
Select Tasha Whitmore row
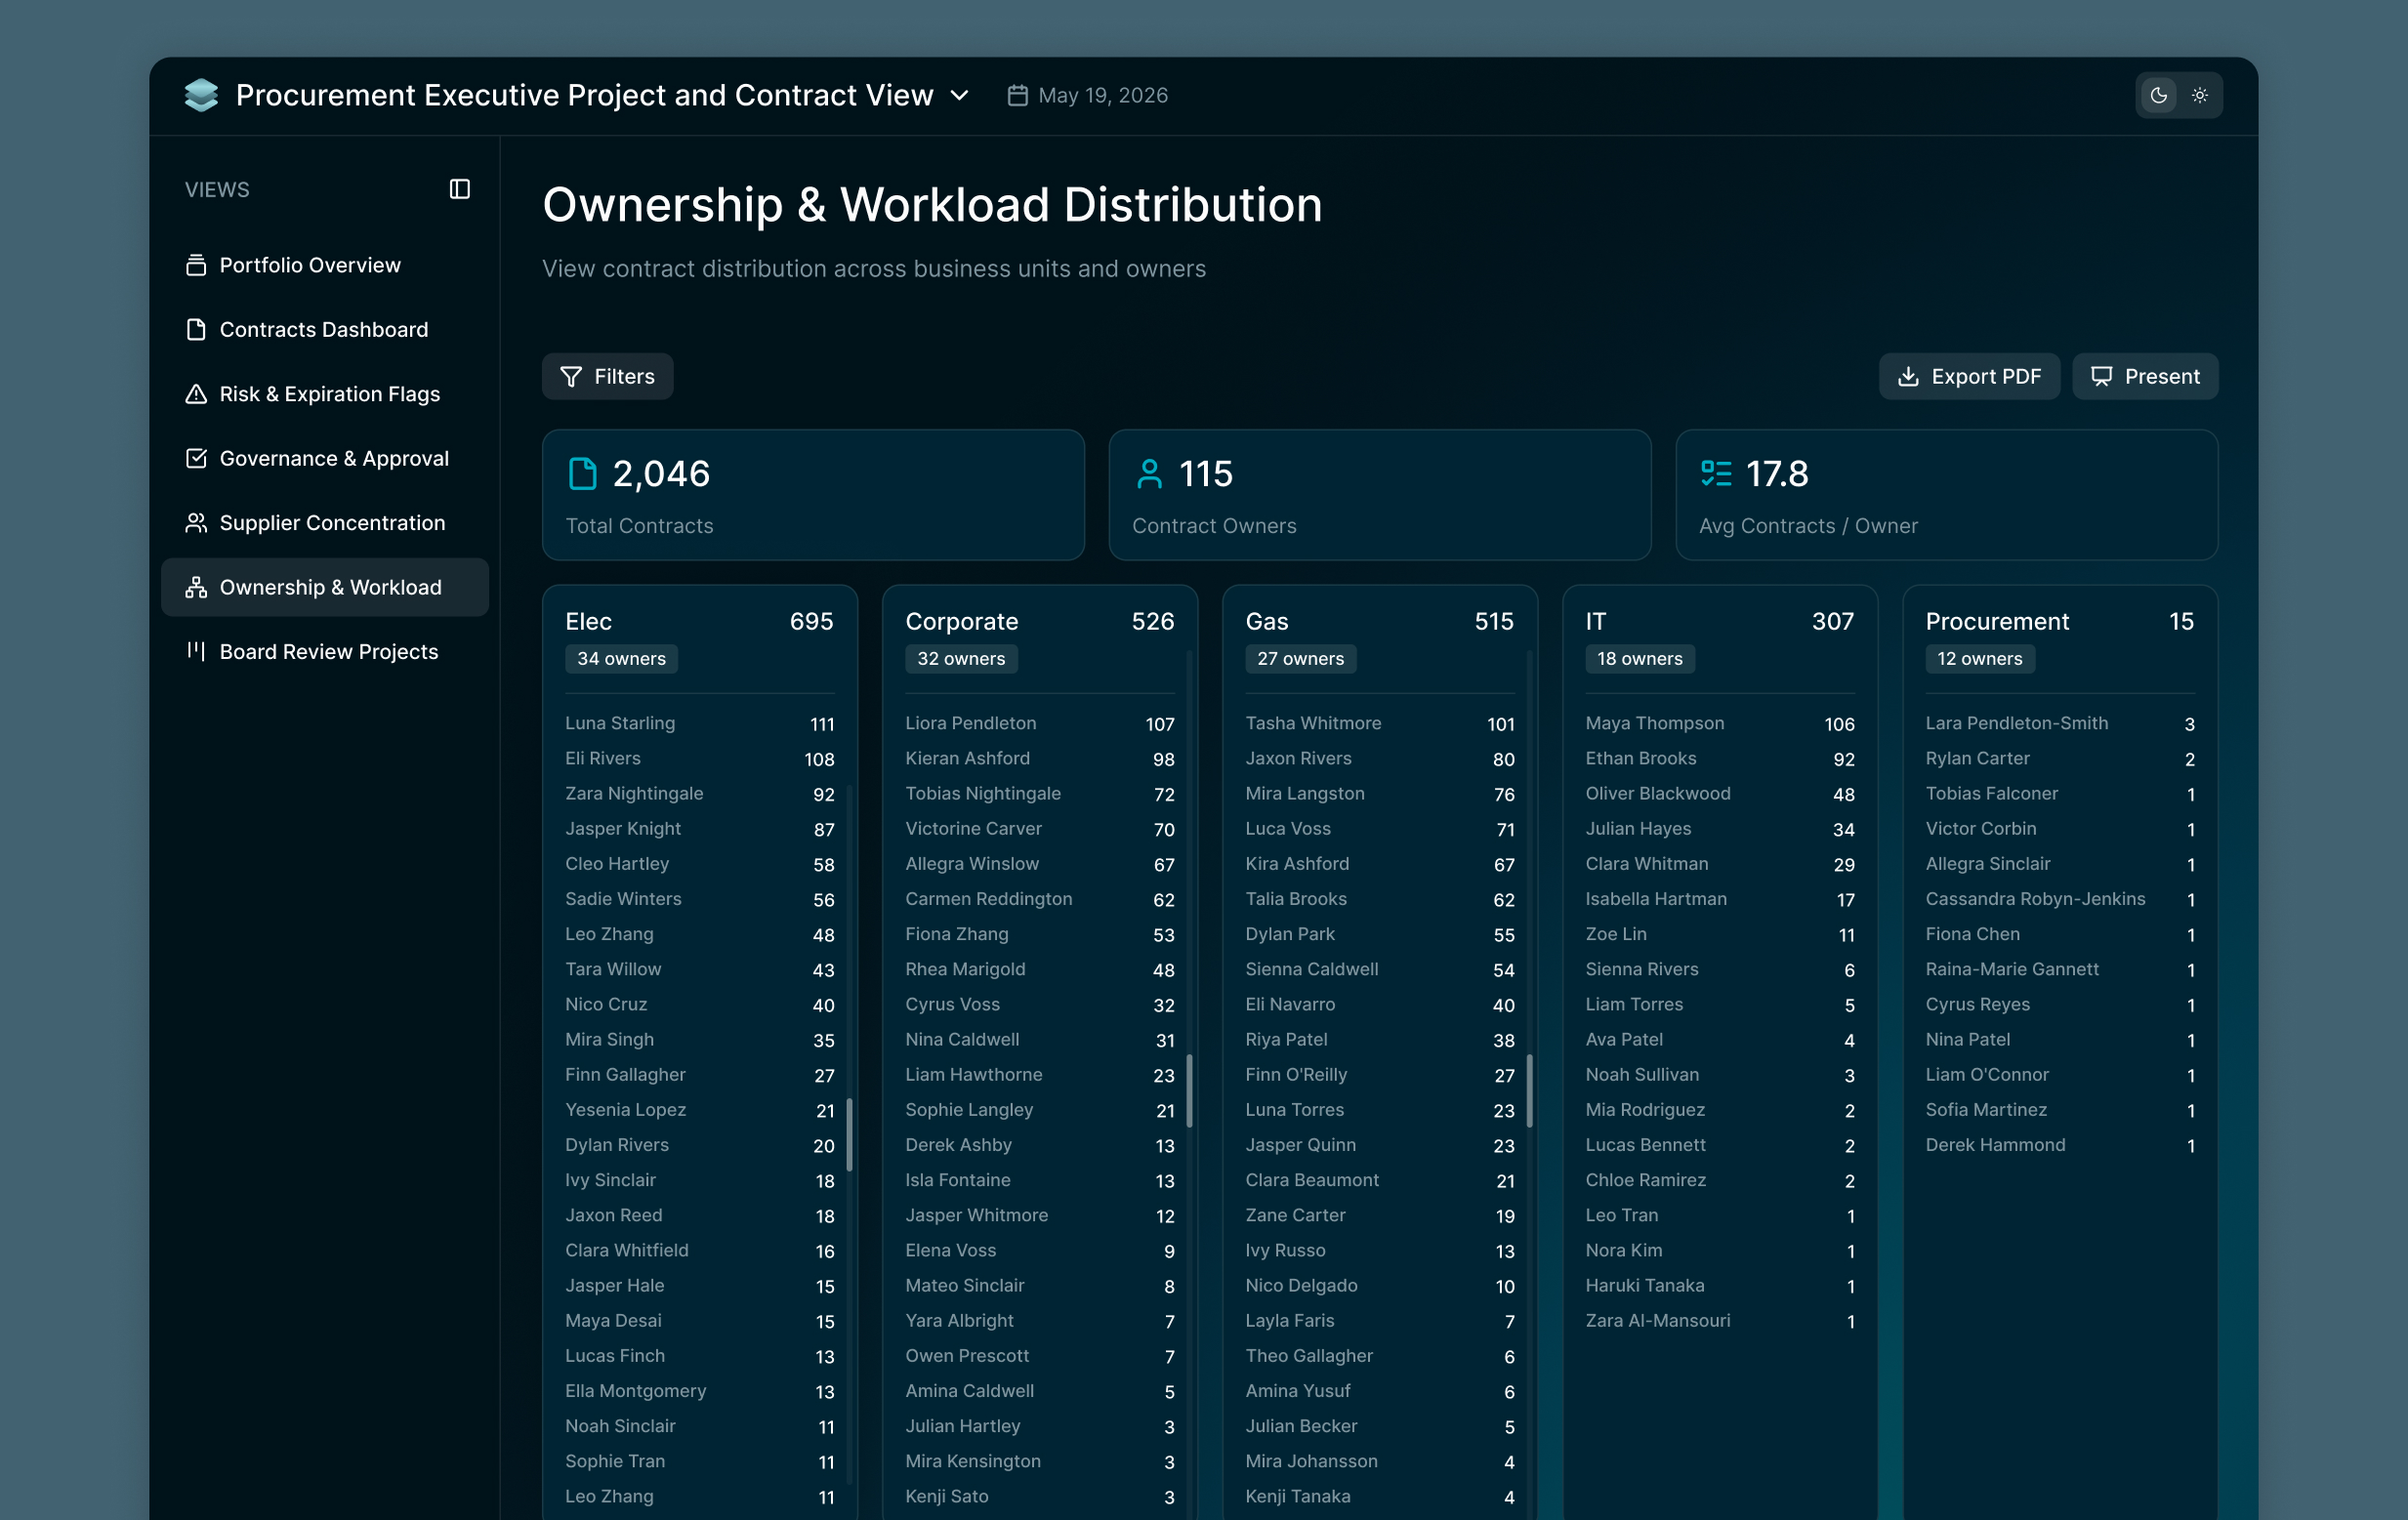click(x=1379, y=723)
